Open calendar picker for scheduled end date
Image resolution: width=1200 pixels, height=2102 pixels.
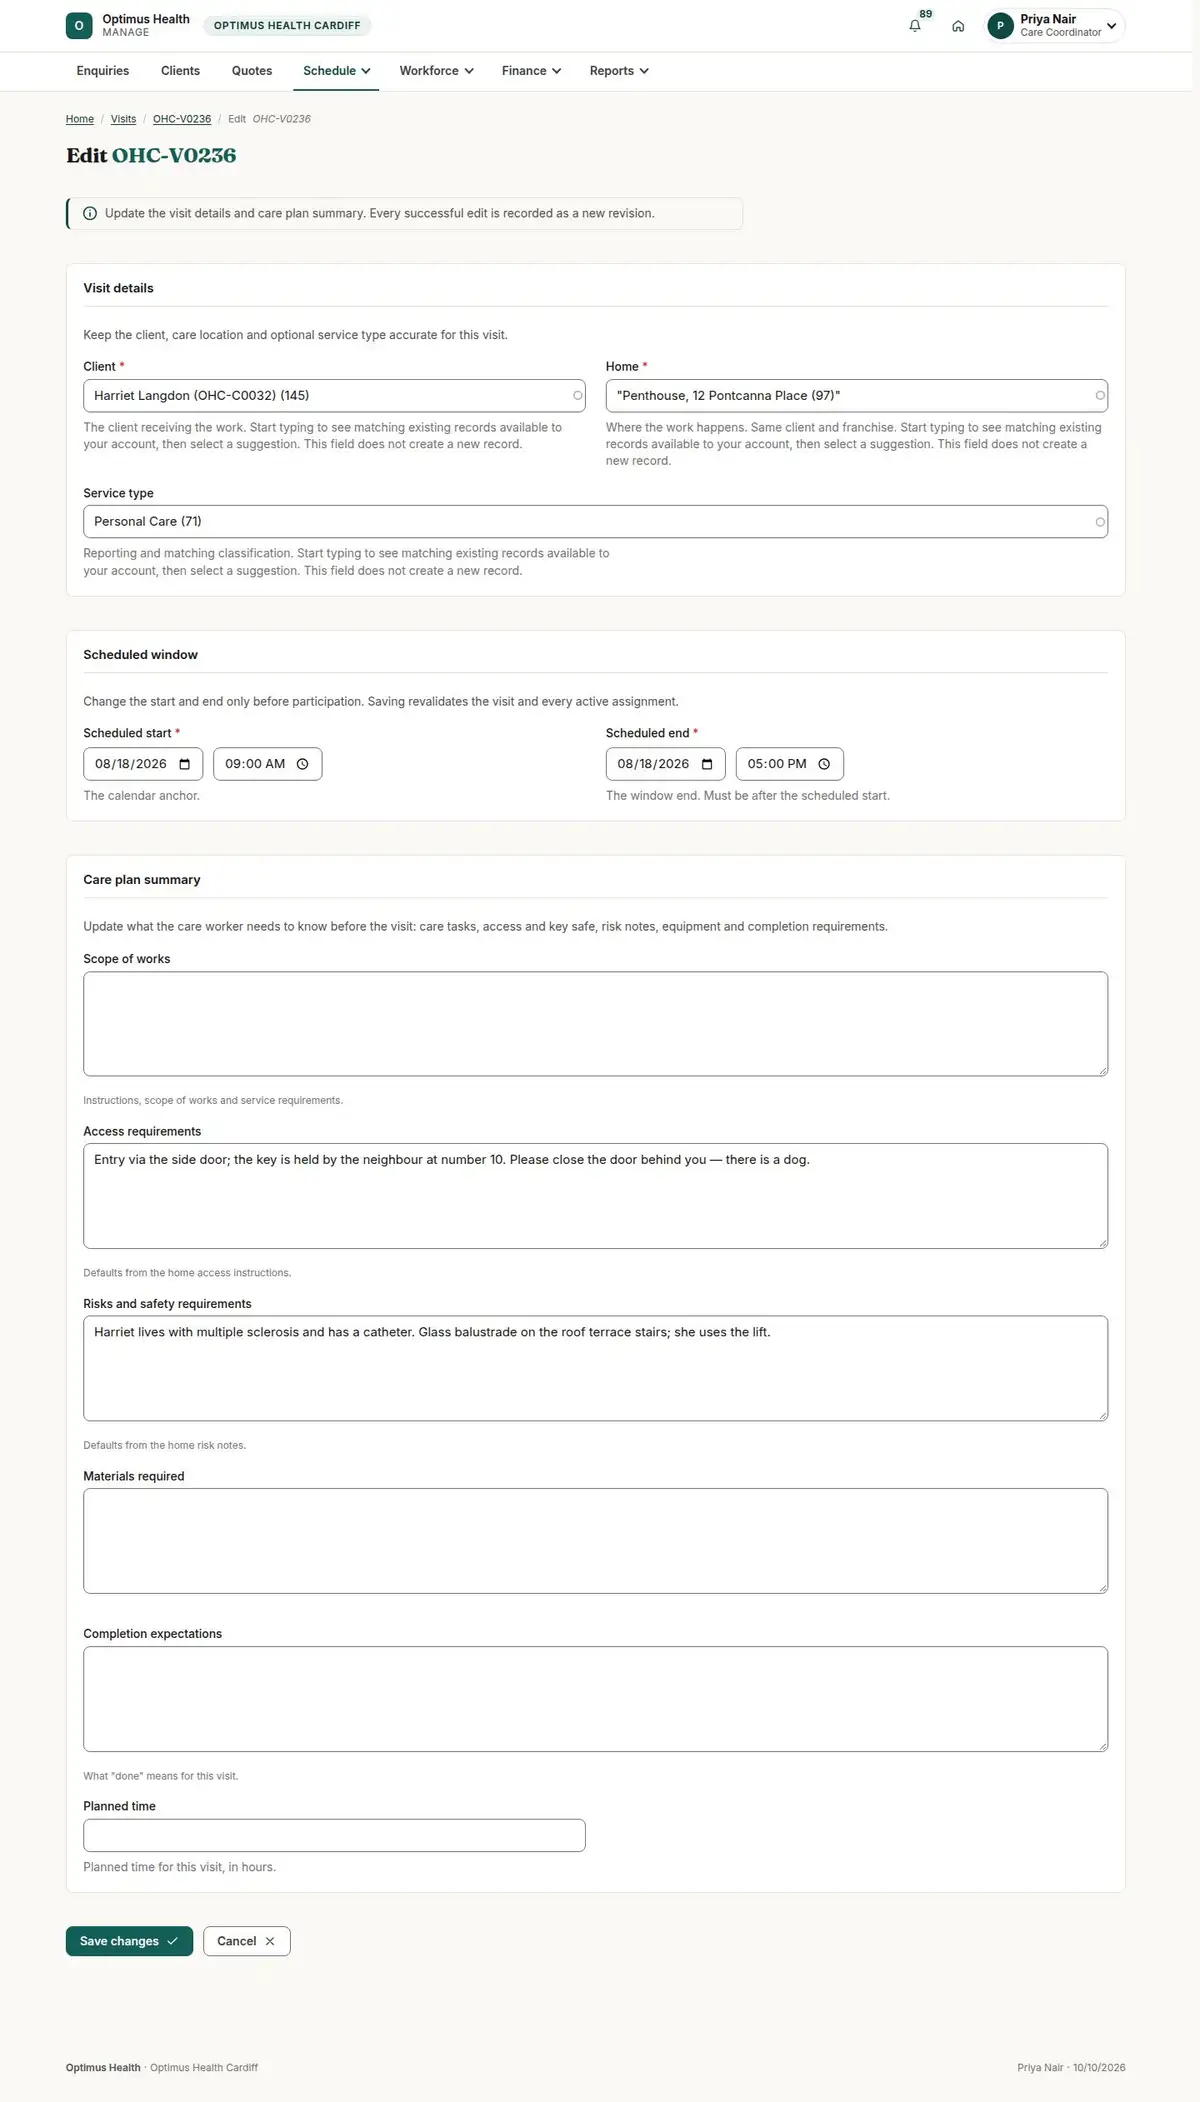pos(707,764)
